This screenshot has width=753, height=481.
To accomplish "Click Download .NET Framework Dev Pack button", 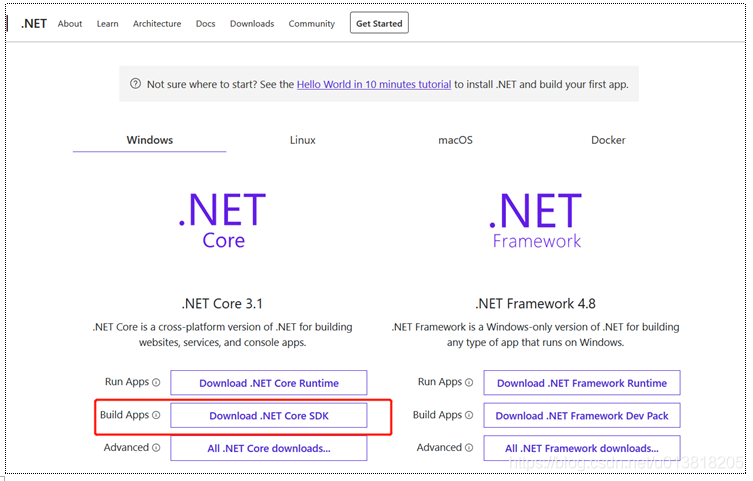I will [582, 415].
